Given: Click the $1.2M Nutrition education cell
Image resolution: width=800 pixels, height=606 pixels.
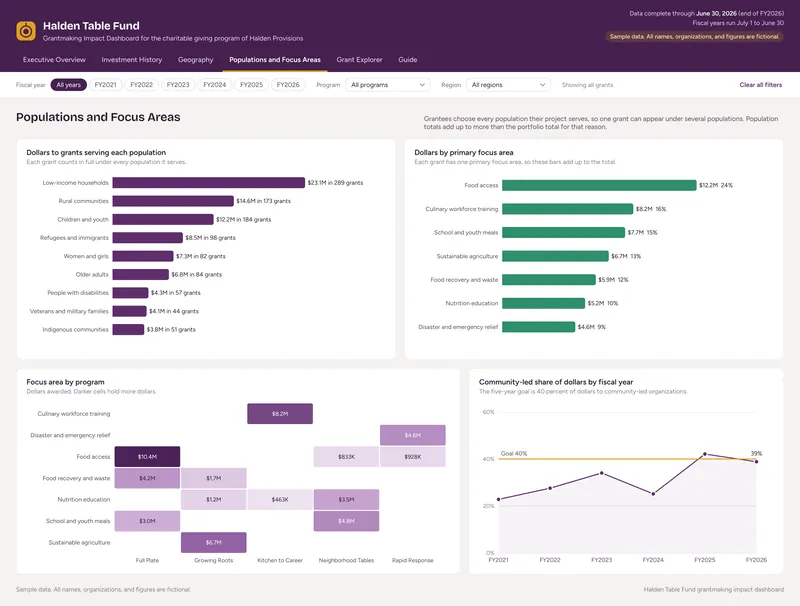Looking at the screenshot, I should click(x=214, y=499).
